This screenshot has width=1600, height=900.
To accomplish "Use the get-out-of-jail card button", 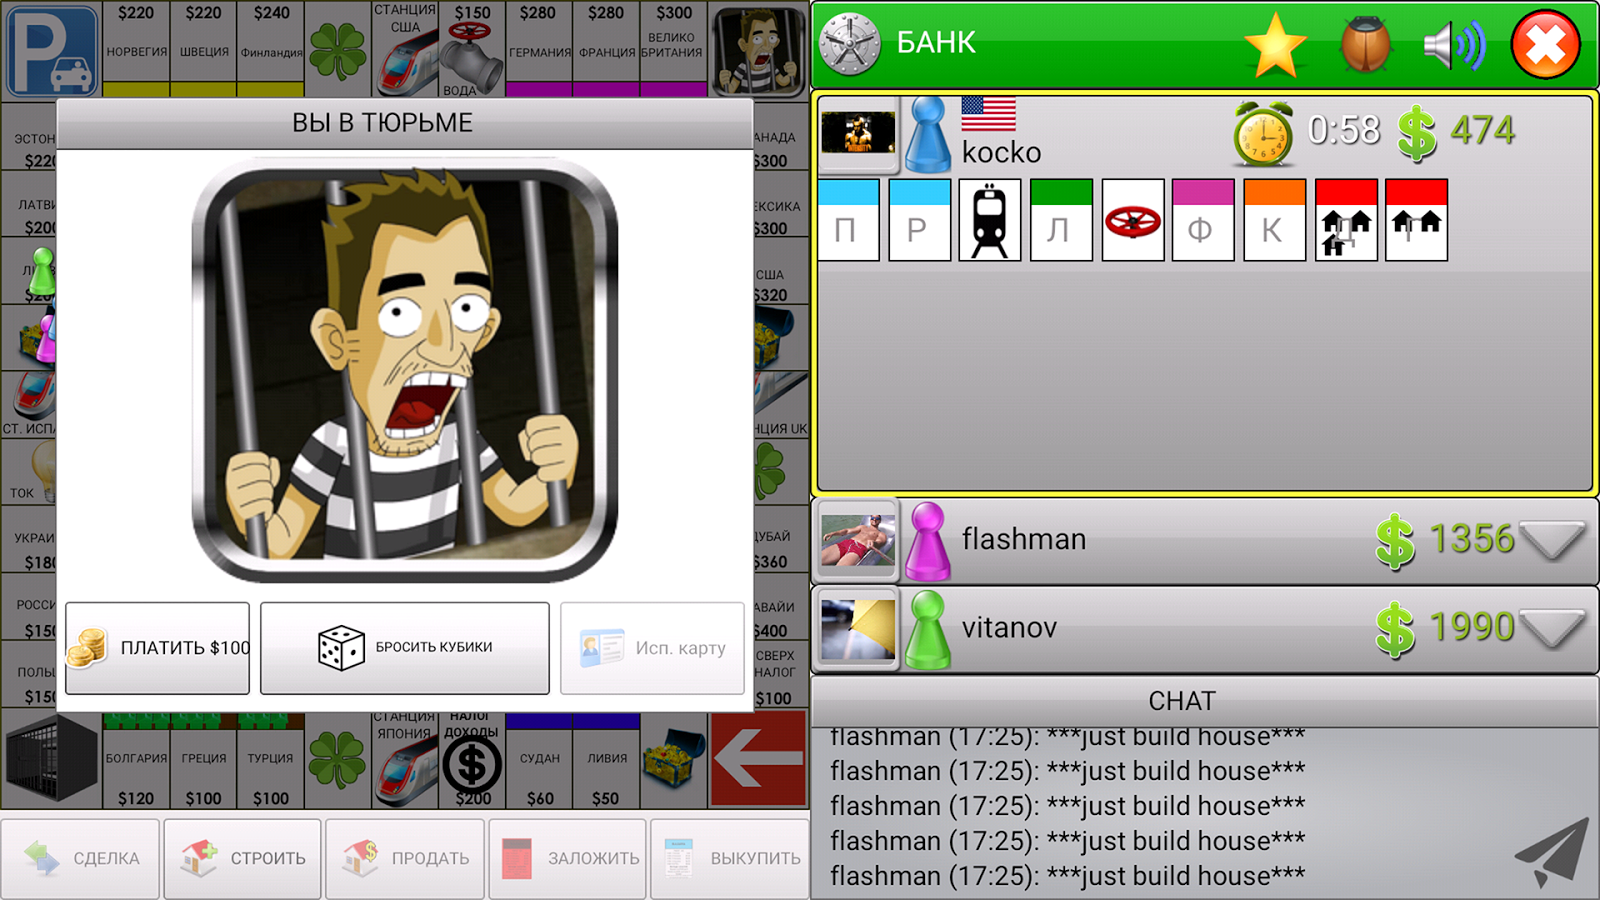I will click(652, 648).
